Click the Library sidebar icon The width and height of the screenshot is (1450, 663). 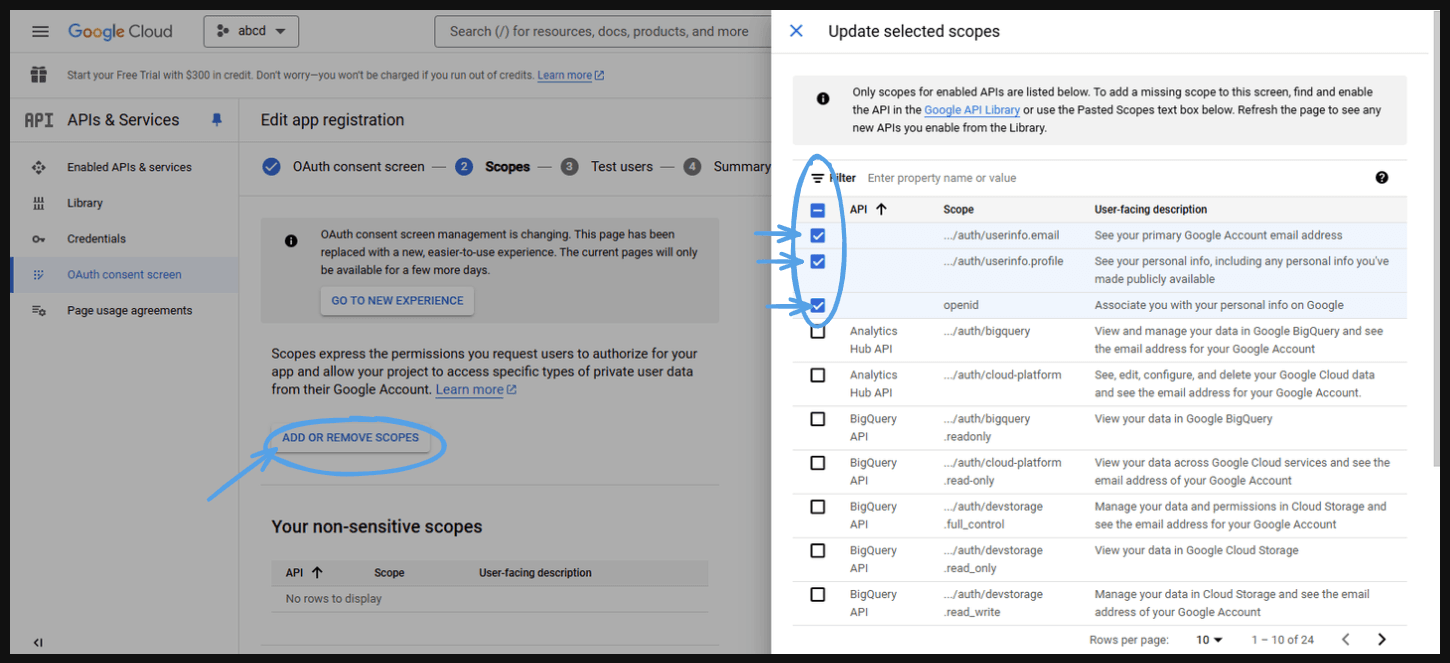pos(39,203)
